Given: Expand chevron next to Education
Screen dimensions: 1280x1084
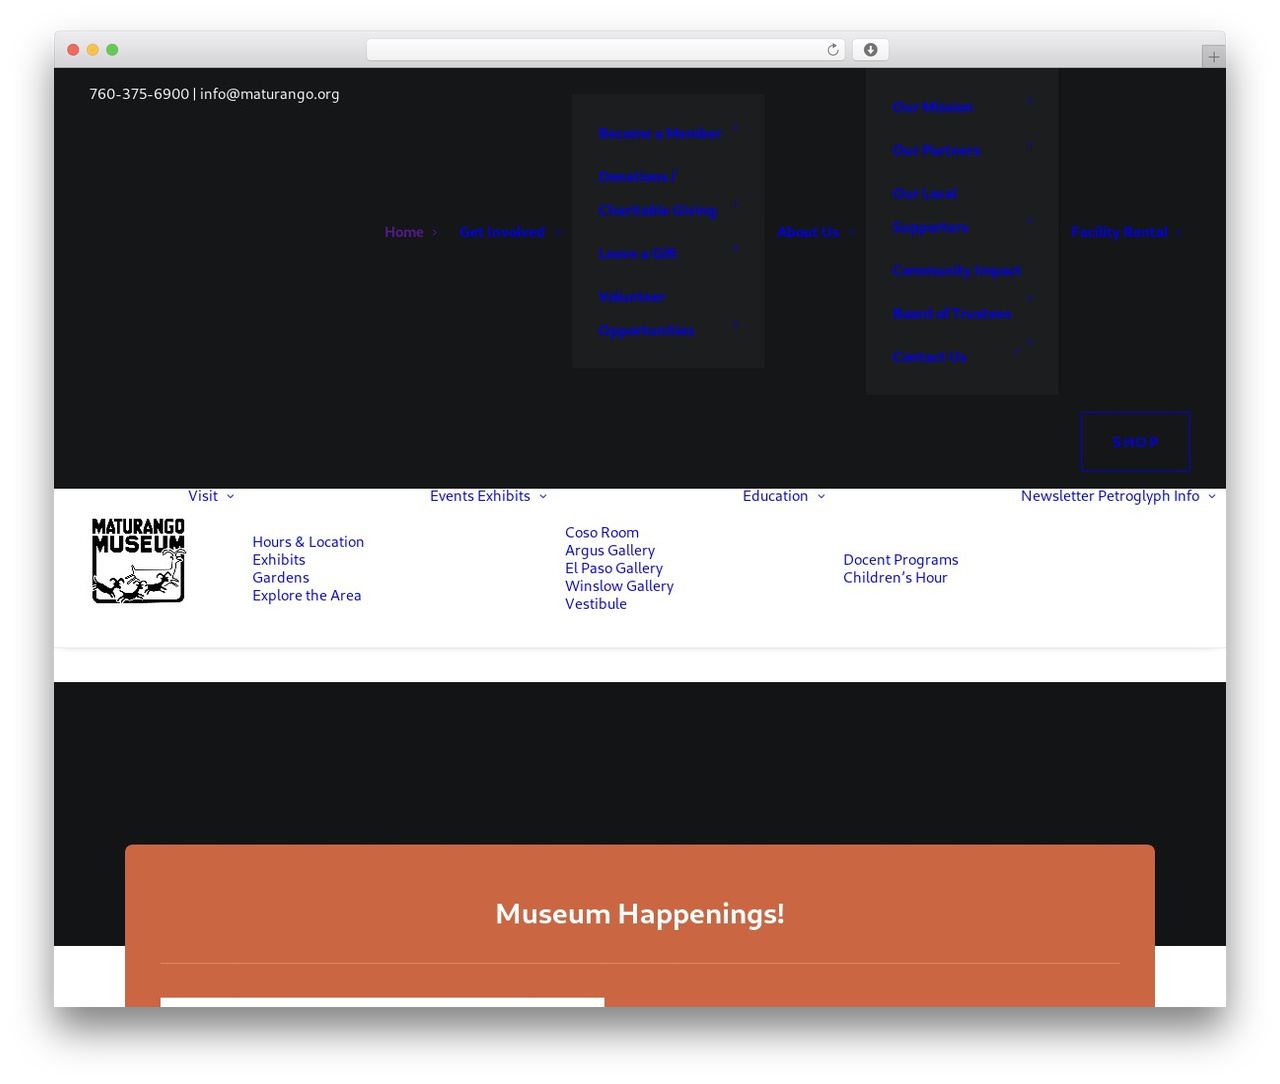Looking at the screenshot, I should tap(821, 496).
